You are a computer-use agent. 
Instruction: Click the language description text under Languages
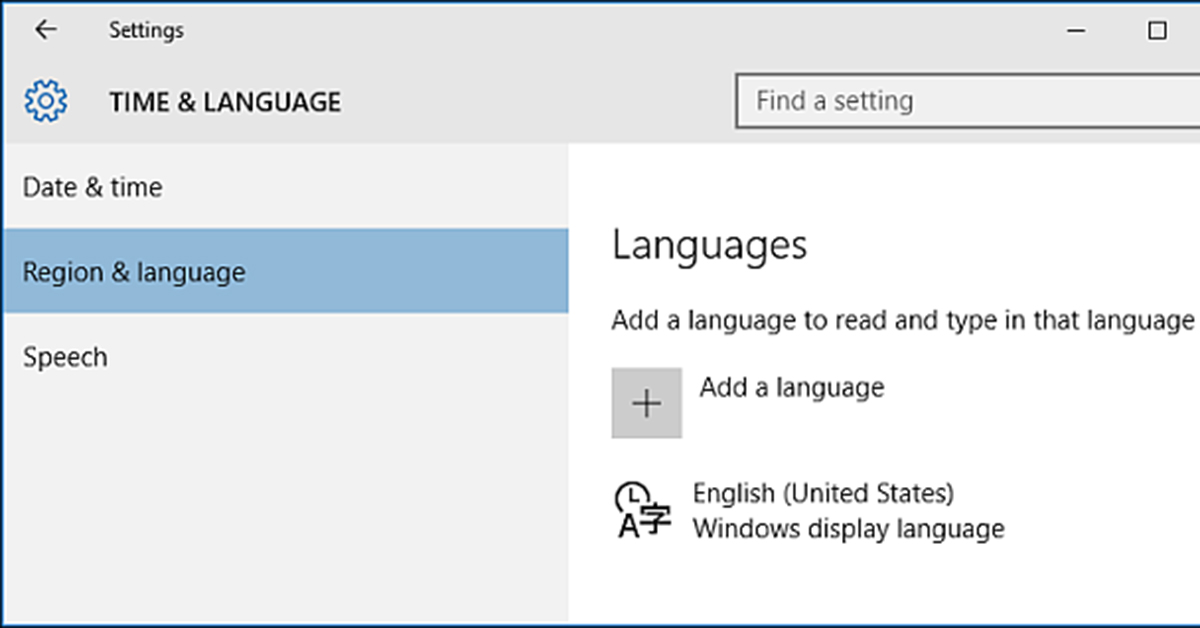[x=902, y=321]
